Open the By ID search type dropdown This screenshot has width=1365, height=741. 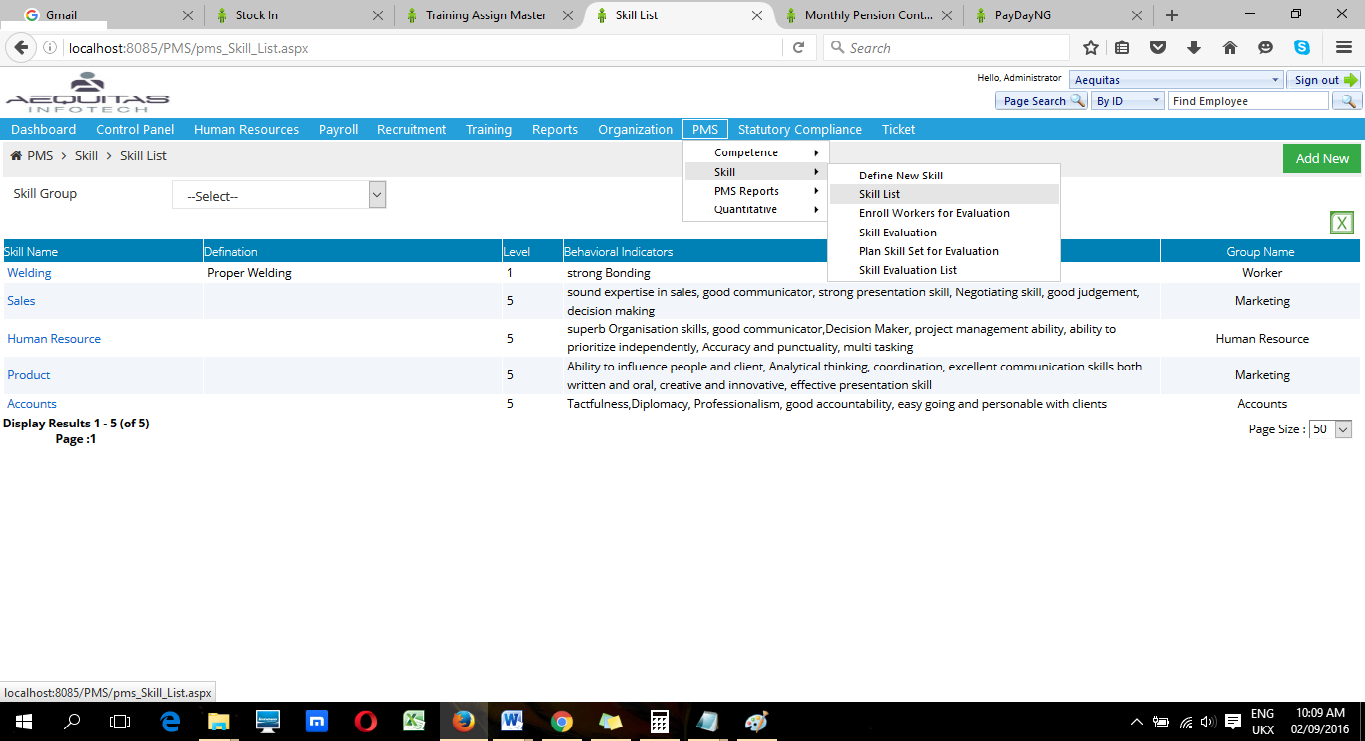tap(1128, 101)
